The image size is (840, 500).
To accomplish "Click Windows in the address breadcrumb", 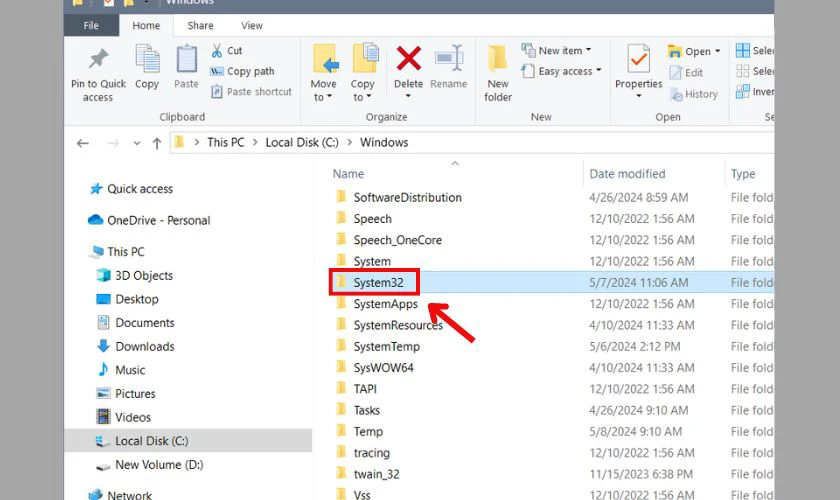I will pos(384,143).
